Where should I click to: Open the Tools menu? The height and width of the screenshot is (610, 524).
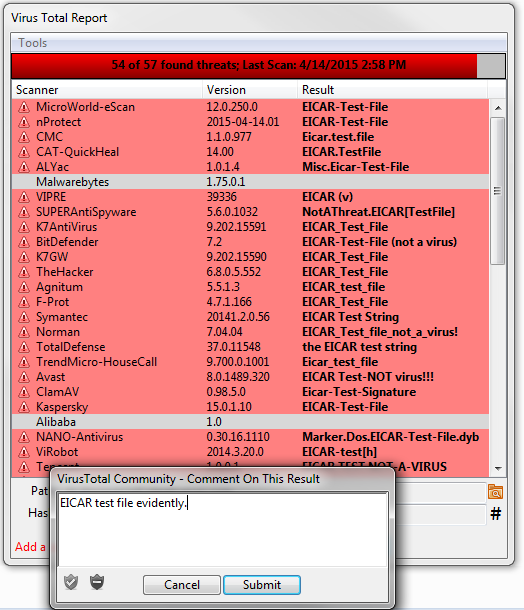[x=33, y=43]
